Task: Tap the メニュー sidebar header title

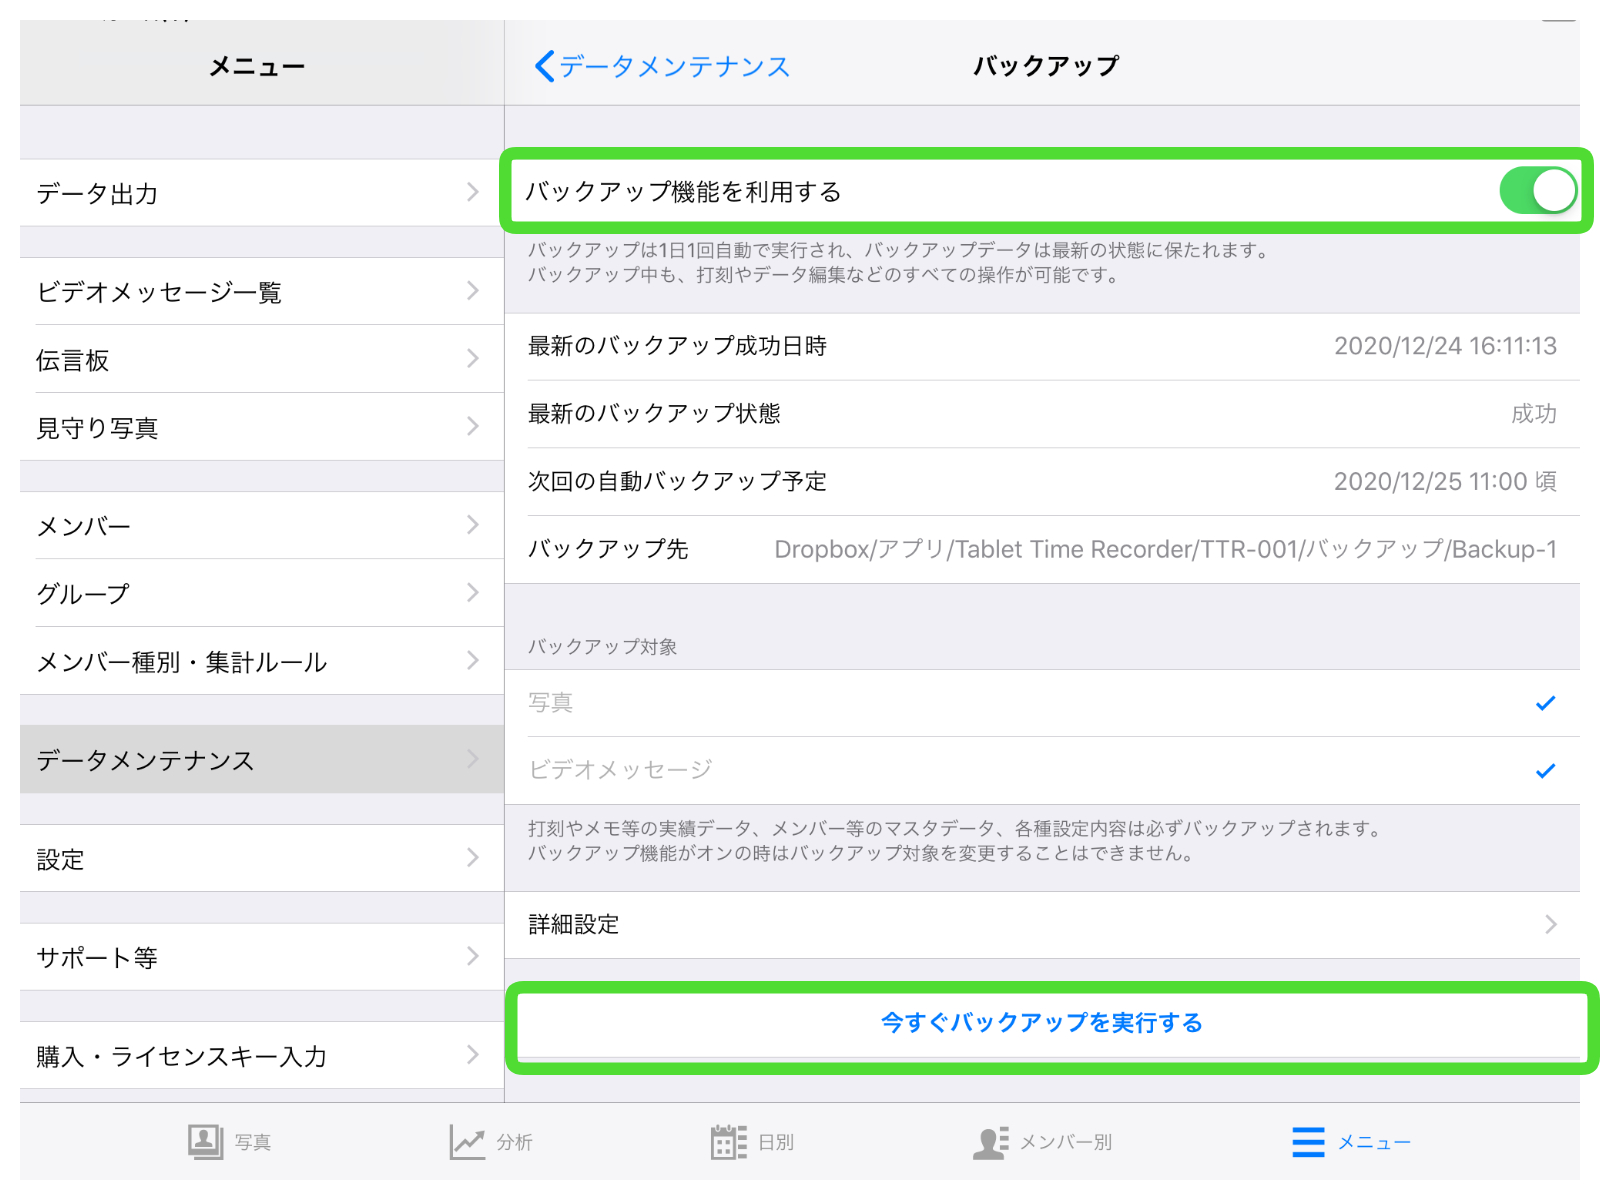Action: (x=257, y=67)
